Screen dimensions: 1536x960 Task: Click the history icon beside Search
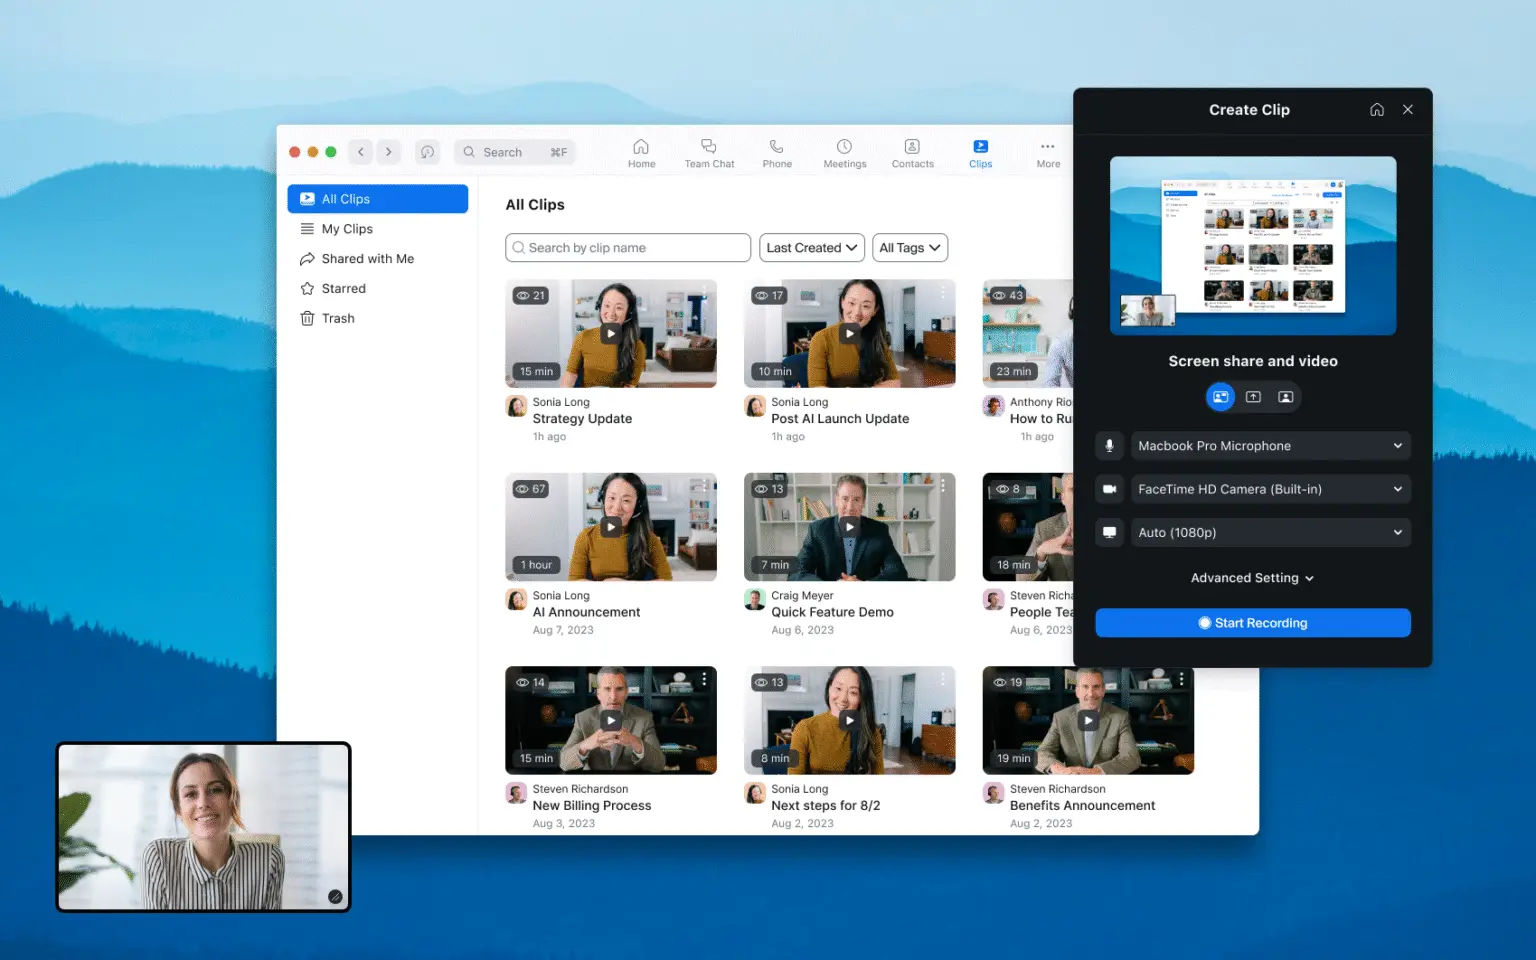427,152
